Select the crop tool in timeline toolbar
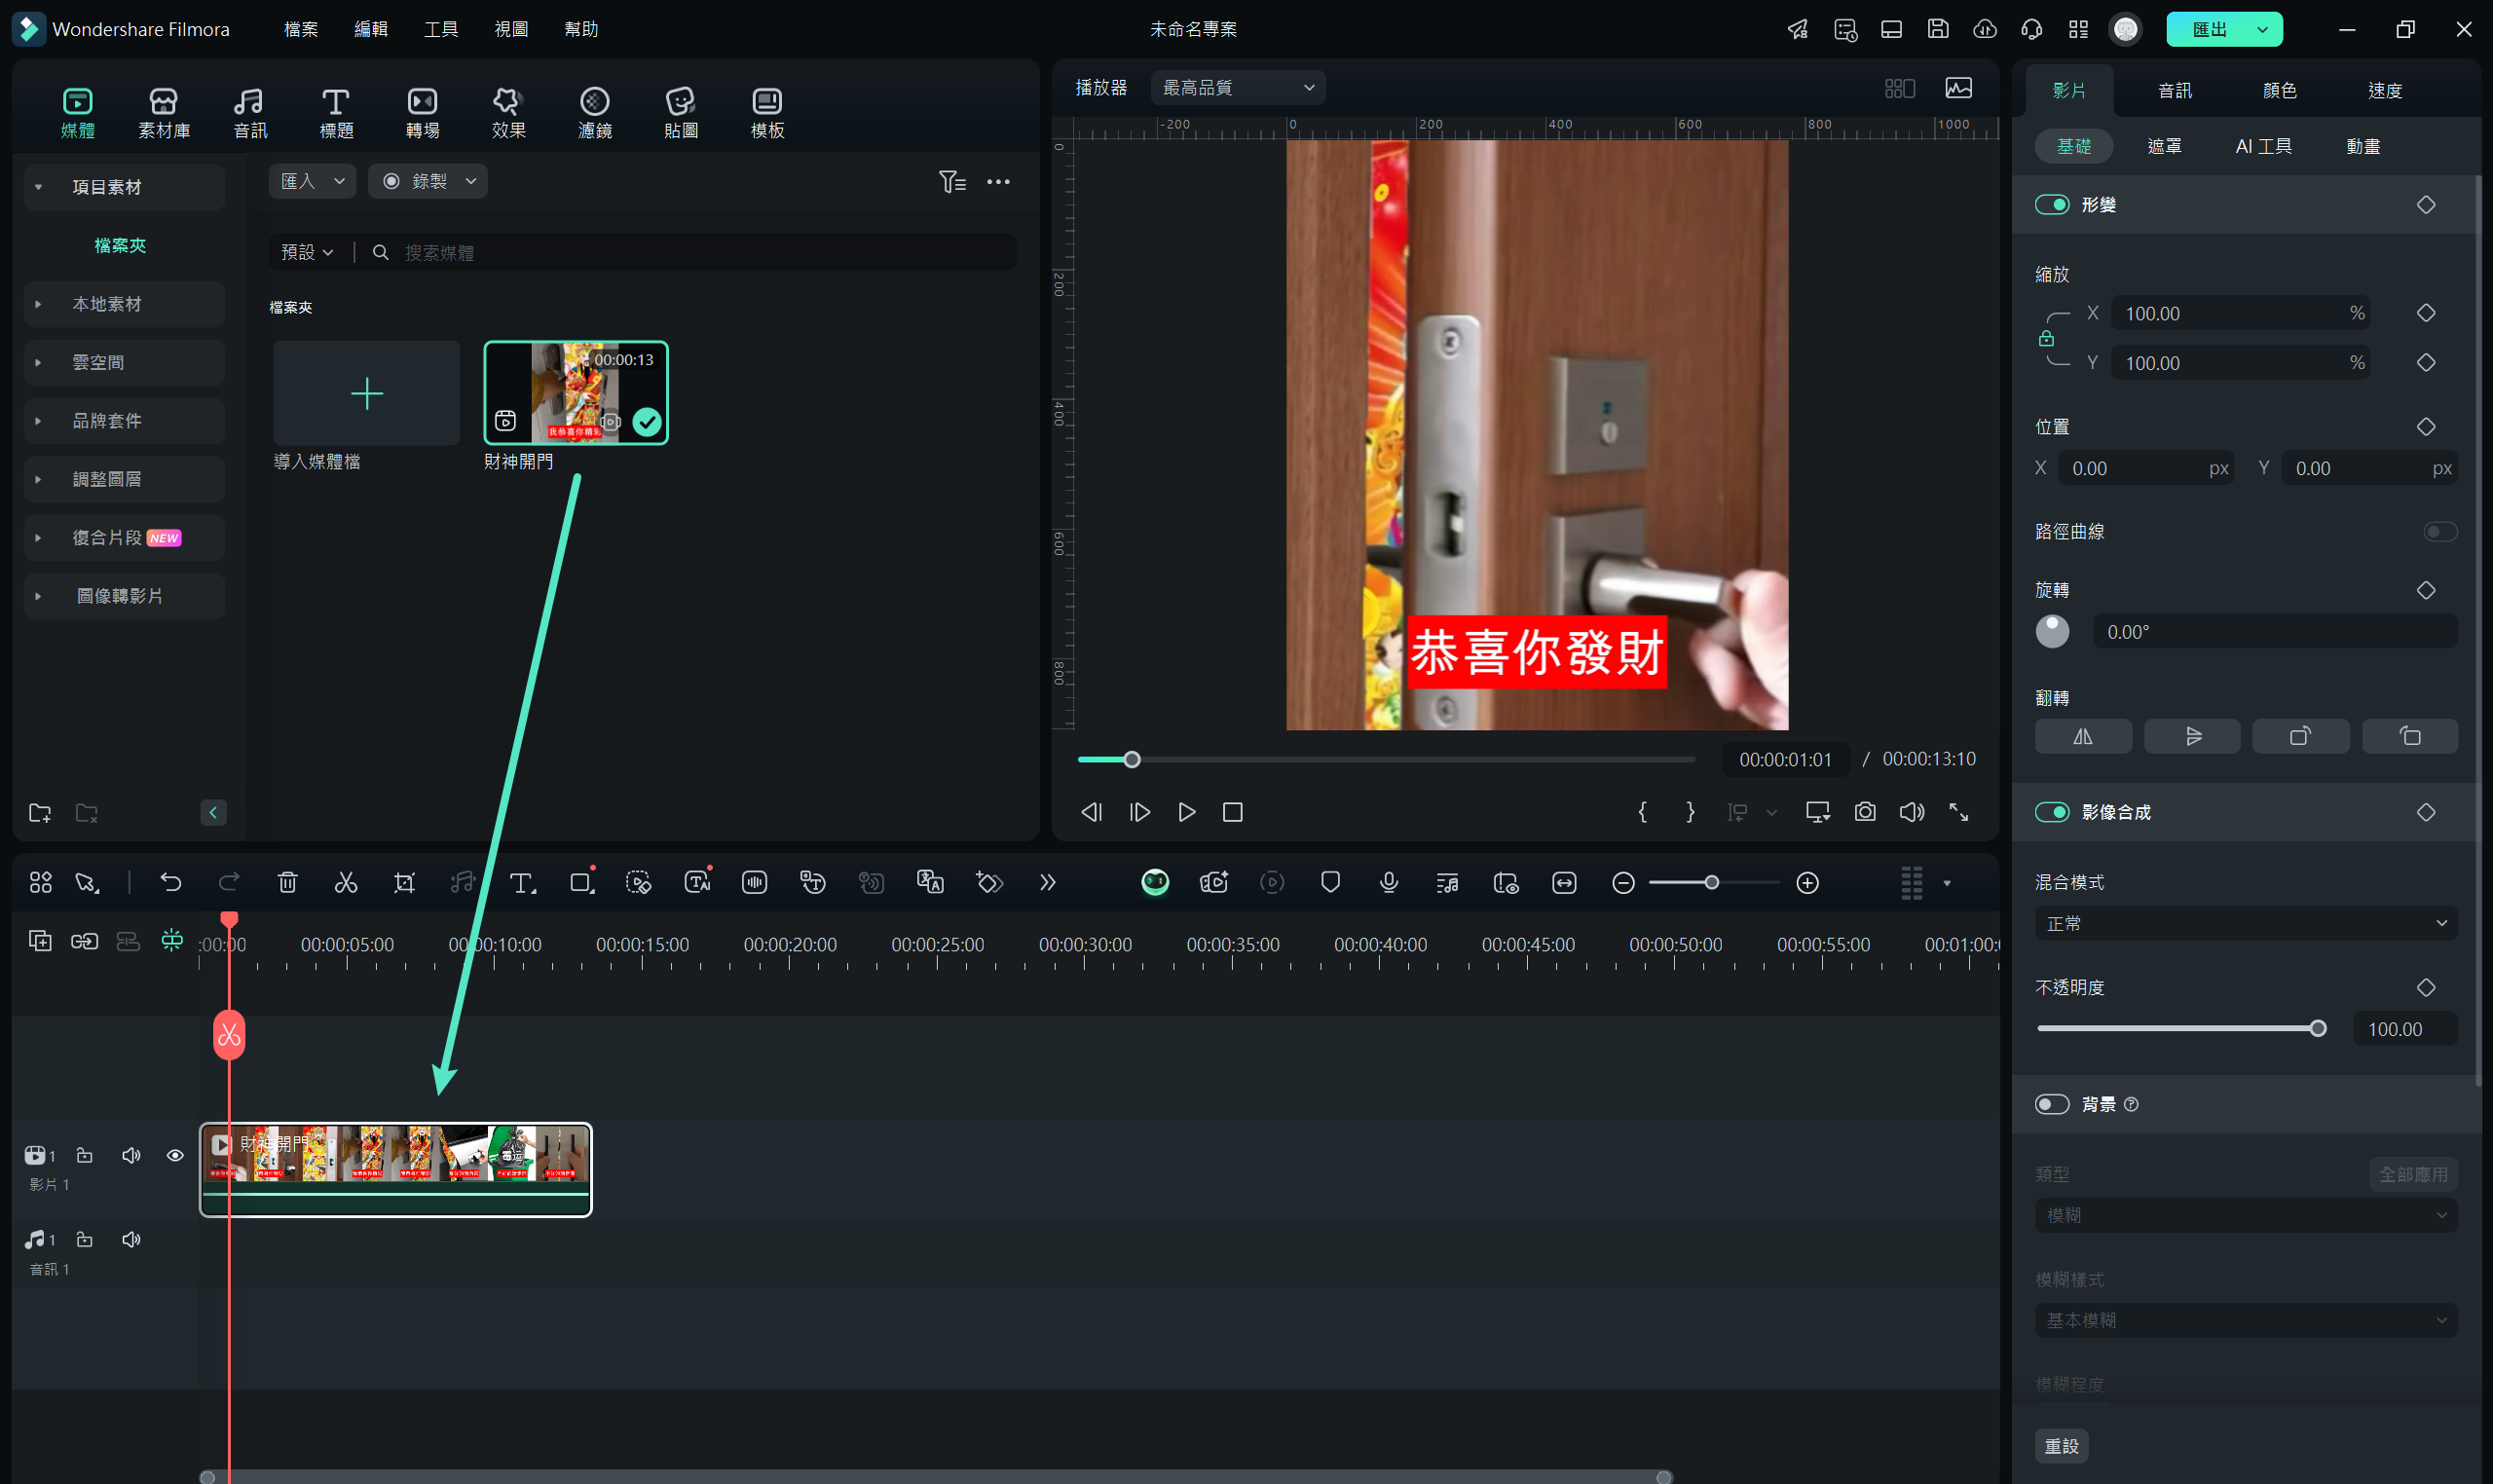Image resolution: width=2493 pixels, height=1484 pixels. 404,882
